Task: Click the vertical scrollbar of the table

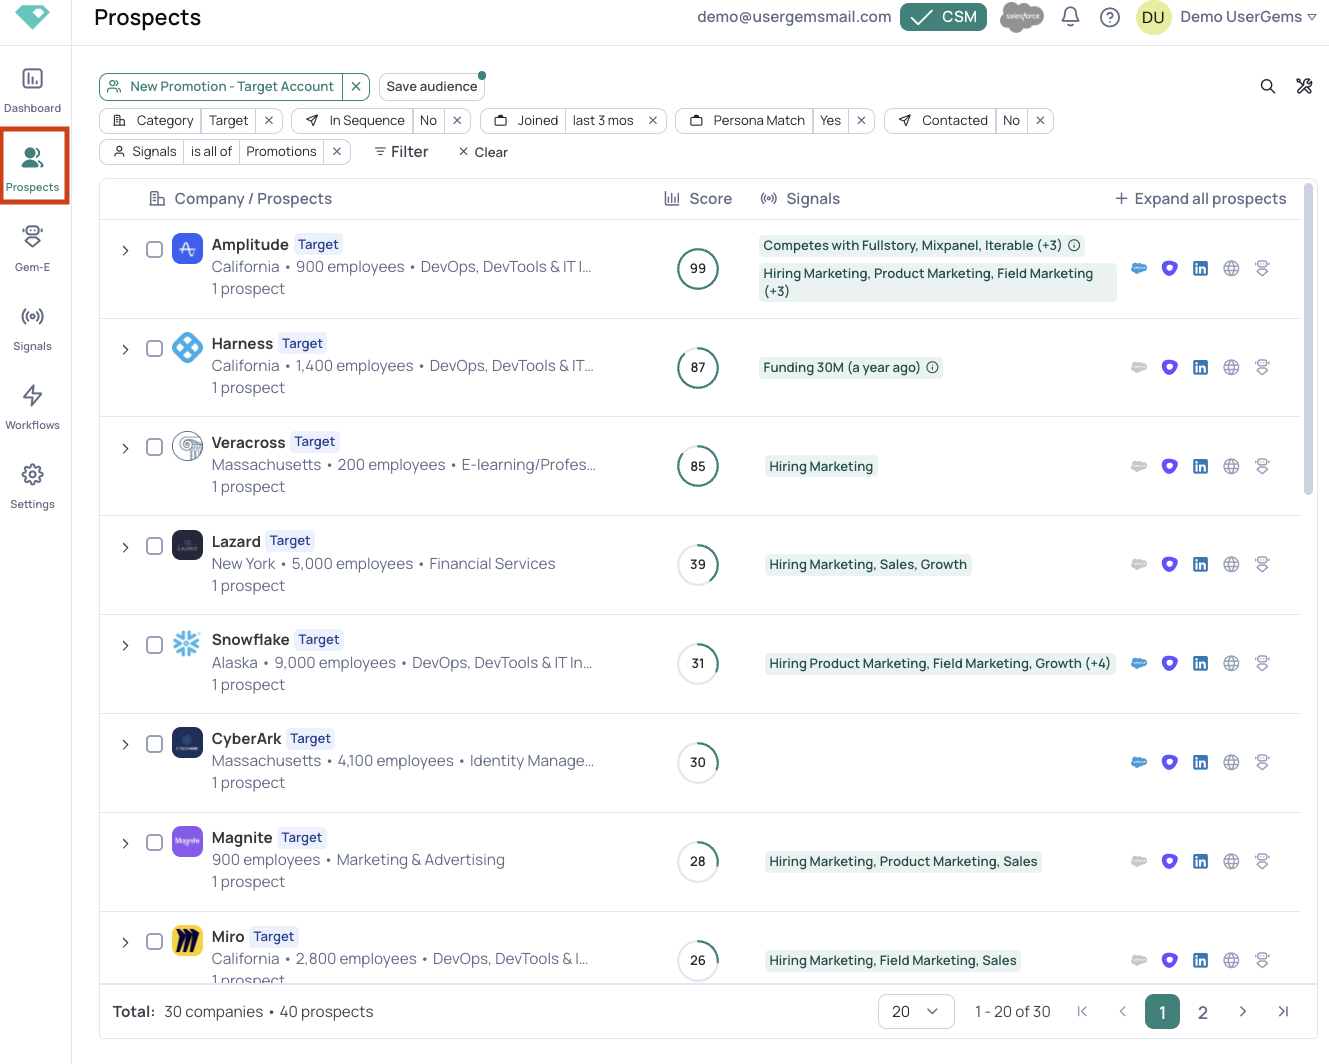Action: coord(1308,338)
